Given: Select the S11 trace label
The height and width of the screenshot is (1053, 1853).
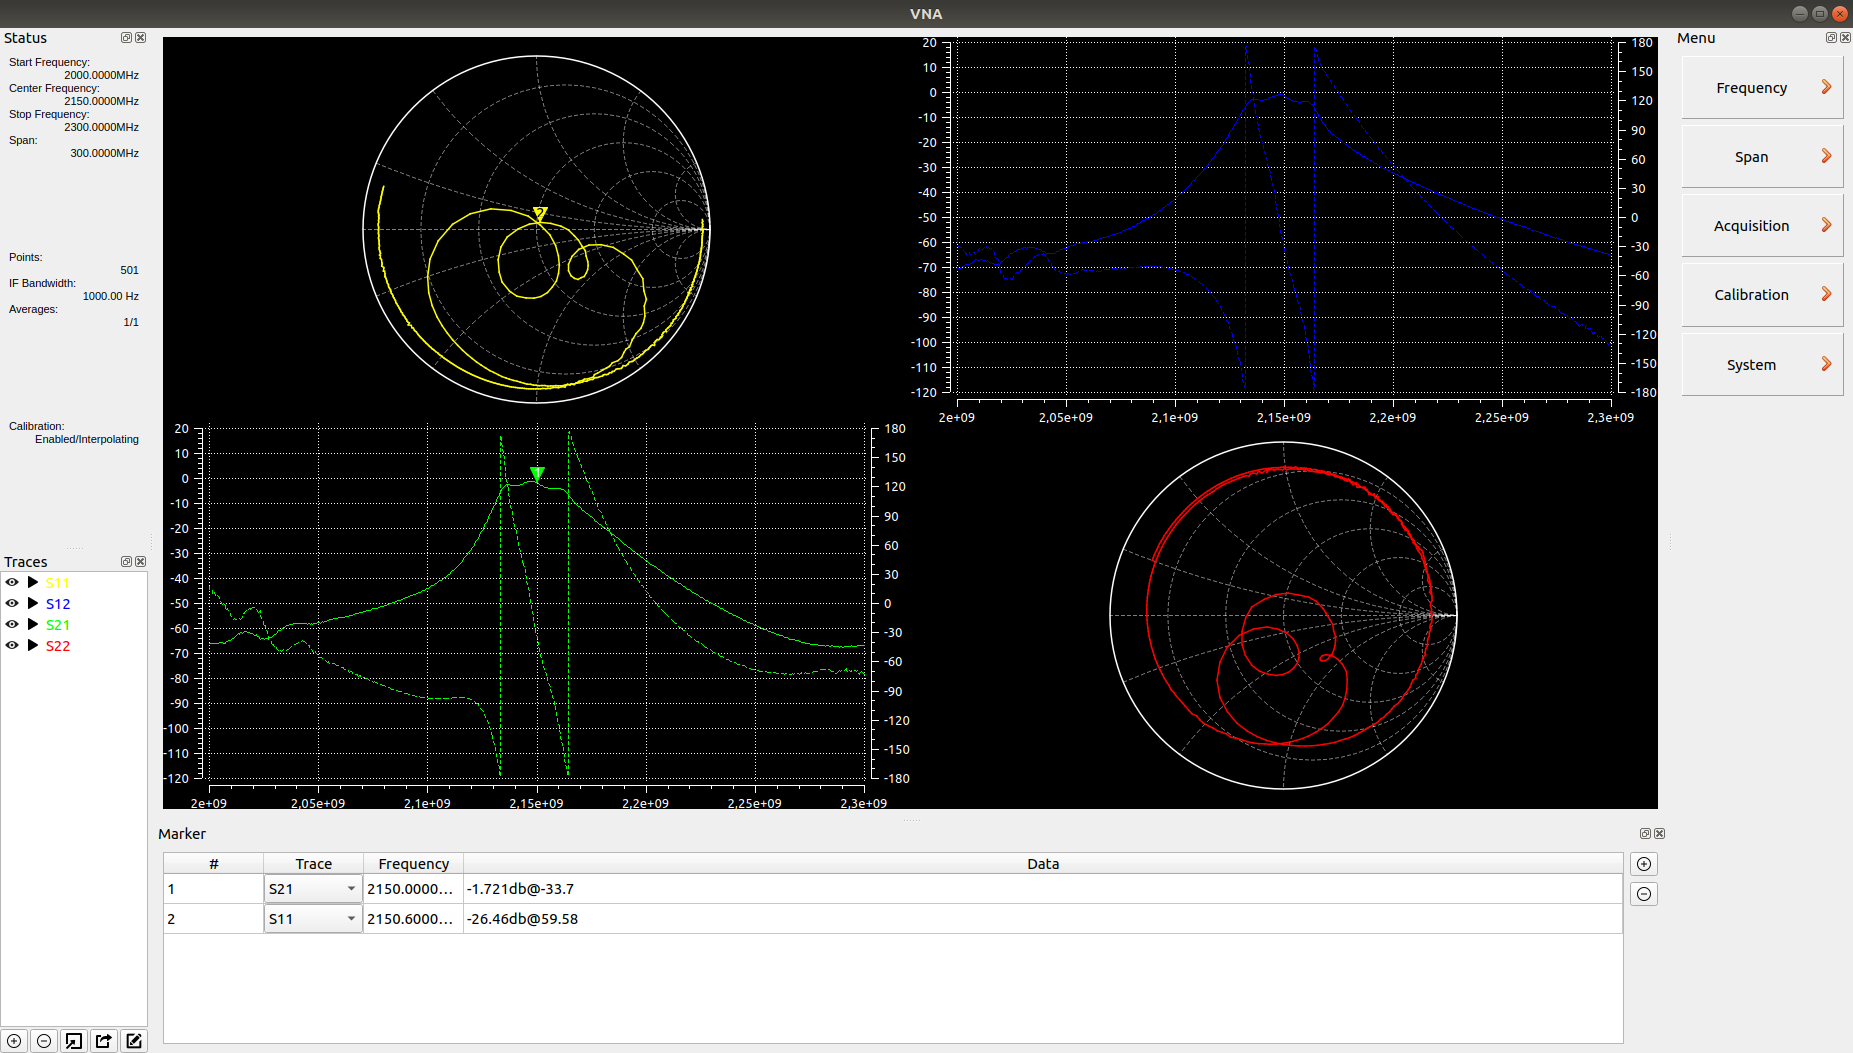Looking at the screenshot, I should [x=58, y=583].
